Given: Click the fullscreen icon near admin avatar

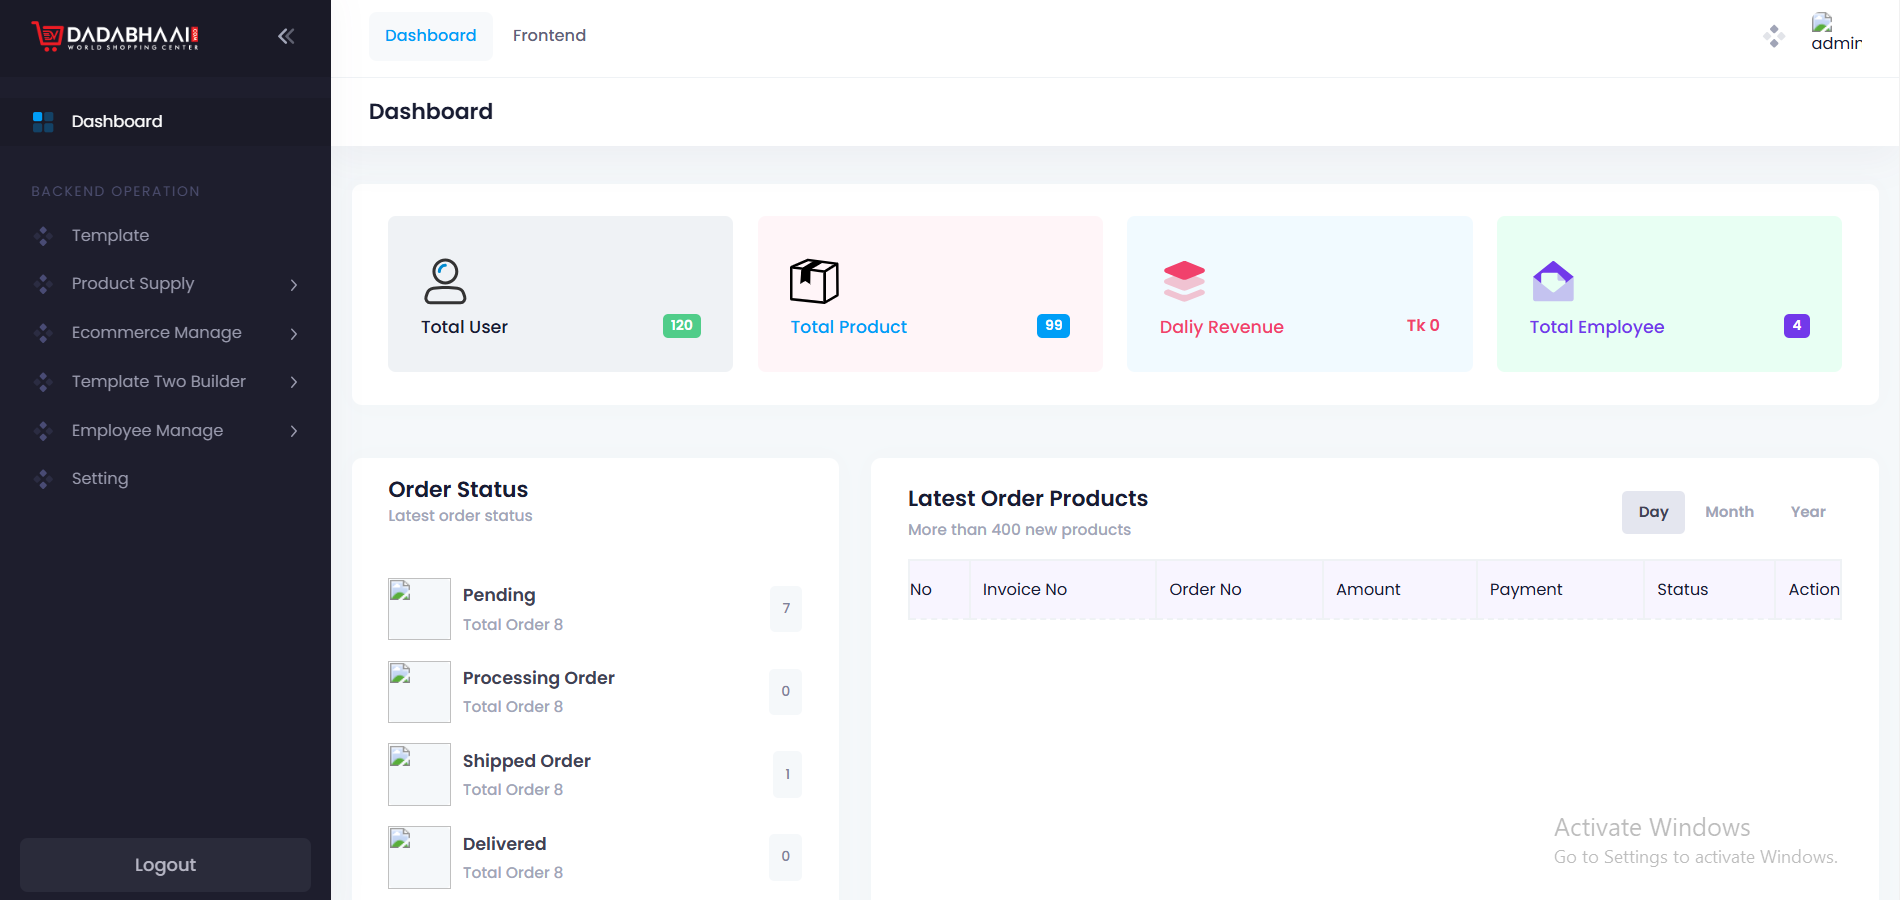Looking at the screenshot, I should (1774, 36).
